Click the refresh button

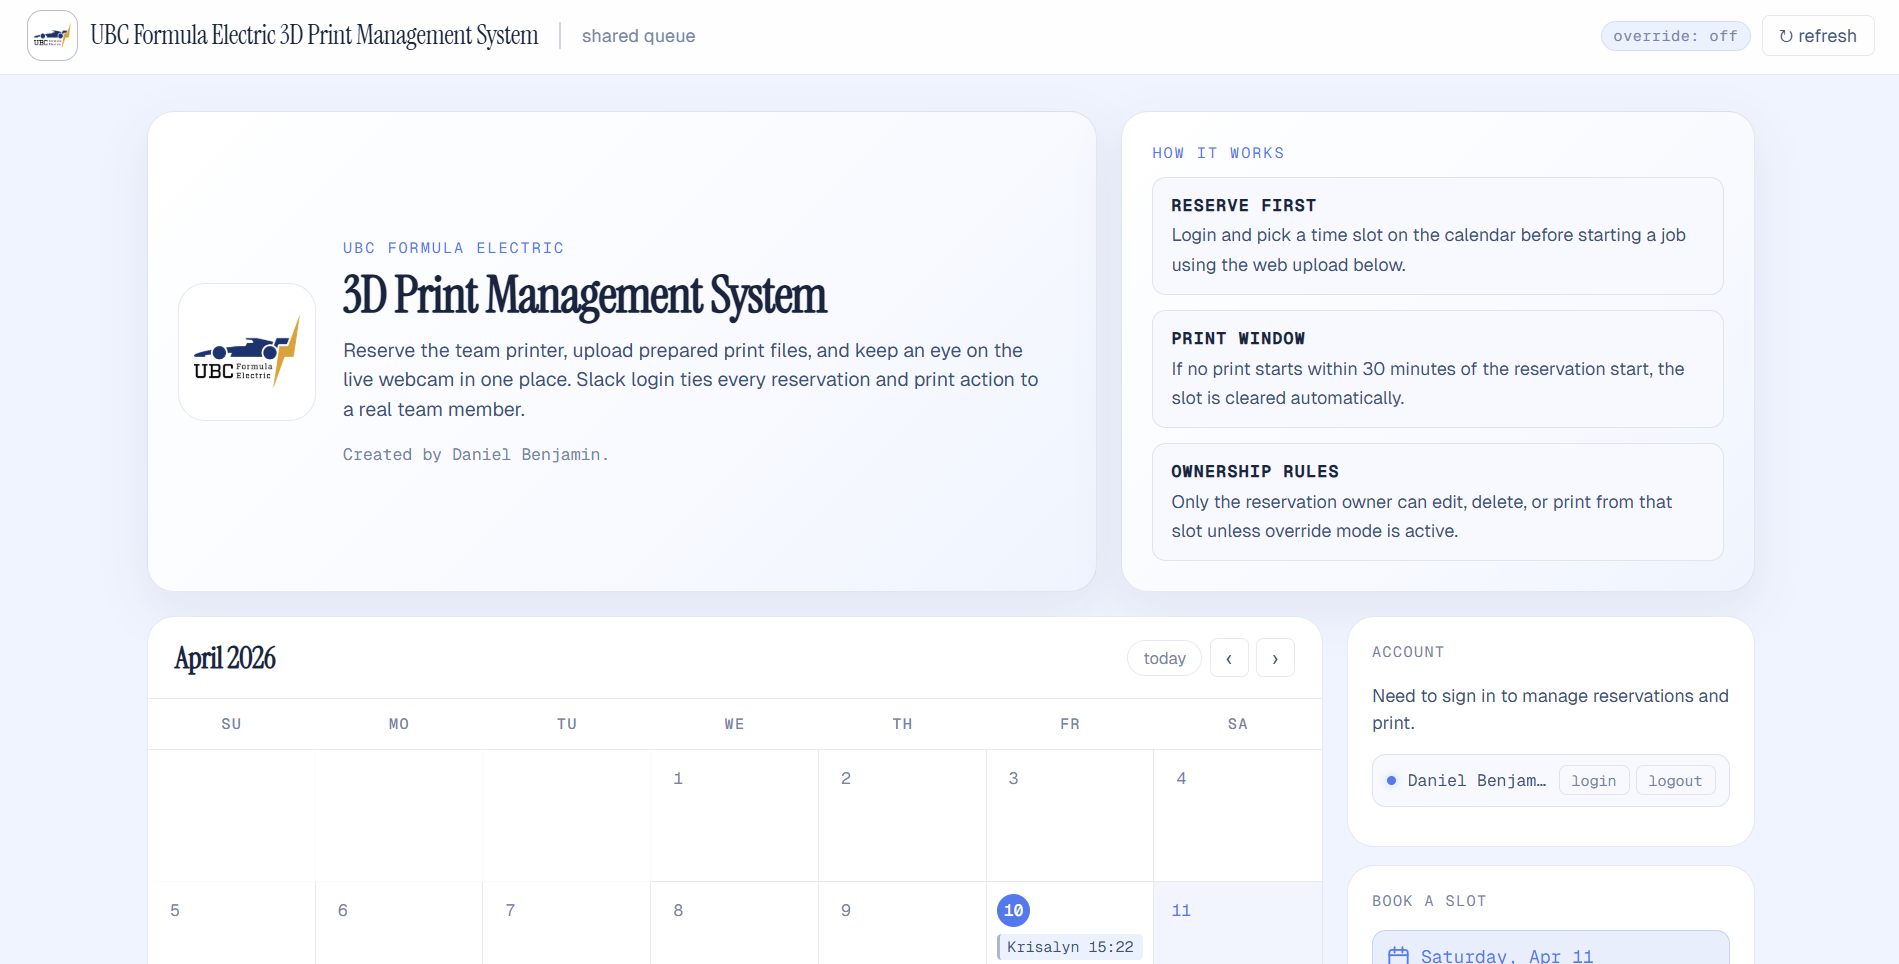pyautogui.click(x=1817, y=36)
